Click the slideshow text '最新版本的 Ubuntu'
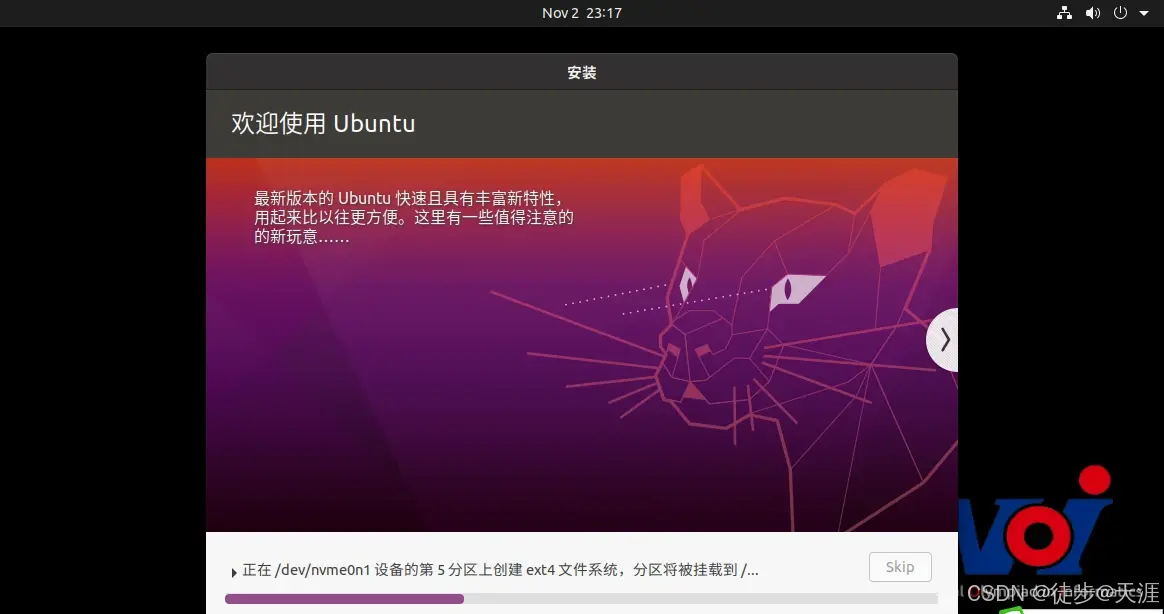 click(322, 198)
